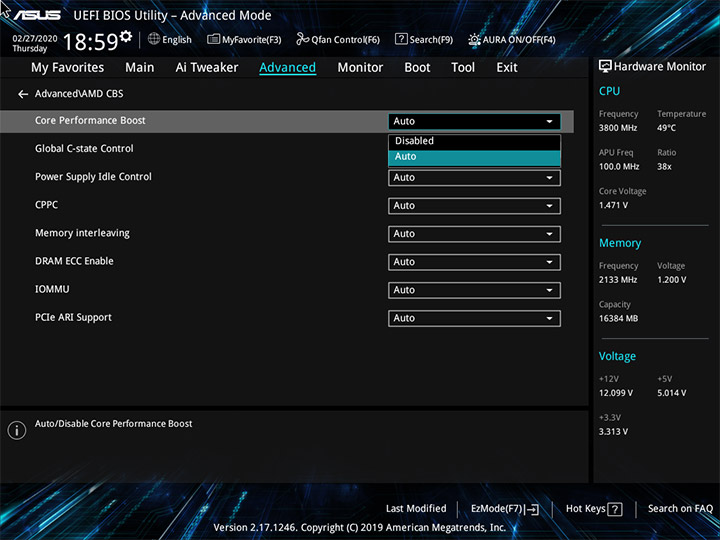This screenshot has width=720, height=540.
Task: Click the gear icon beside the clock
Action: click(126, 36)
